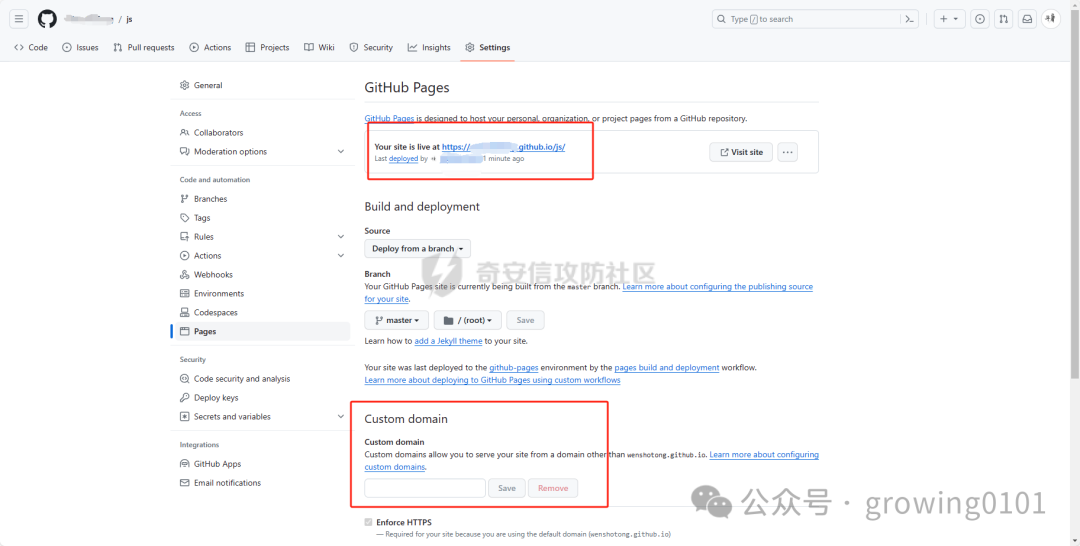Open 'Deploy from a branch' source dropdown

point(417,249)
